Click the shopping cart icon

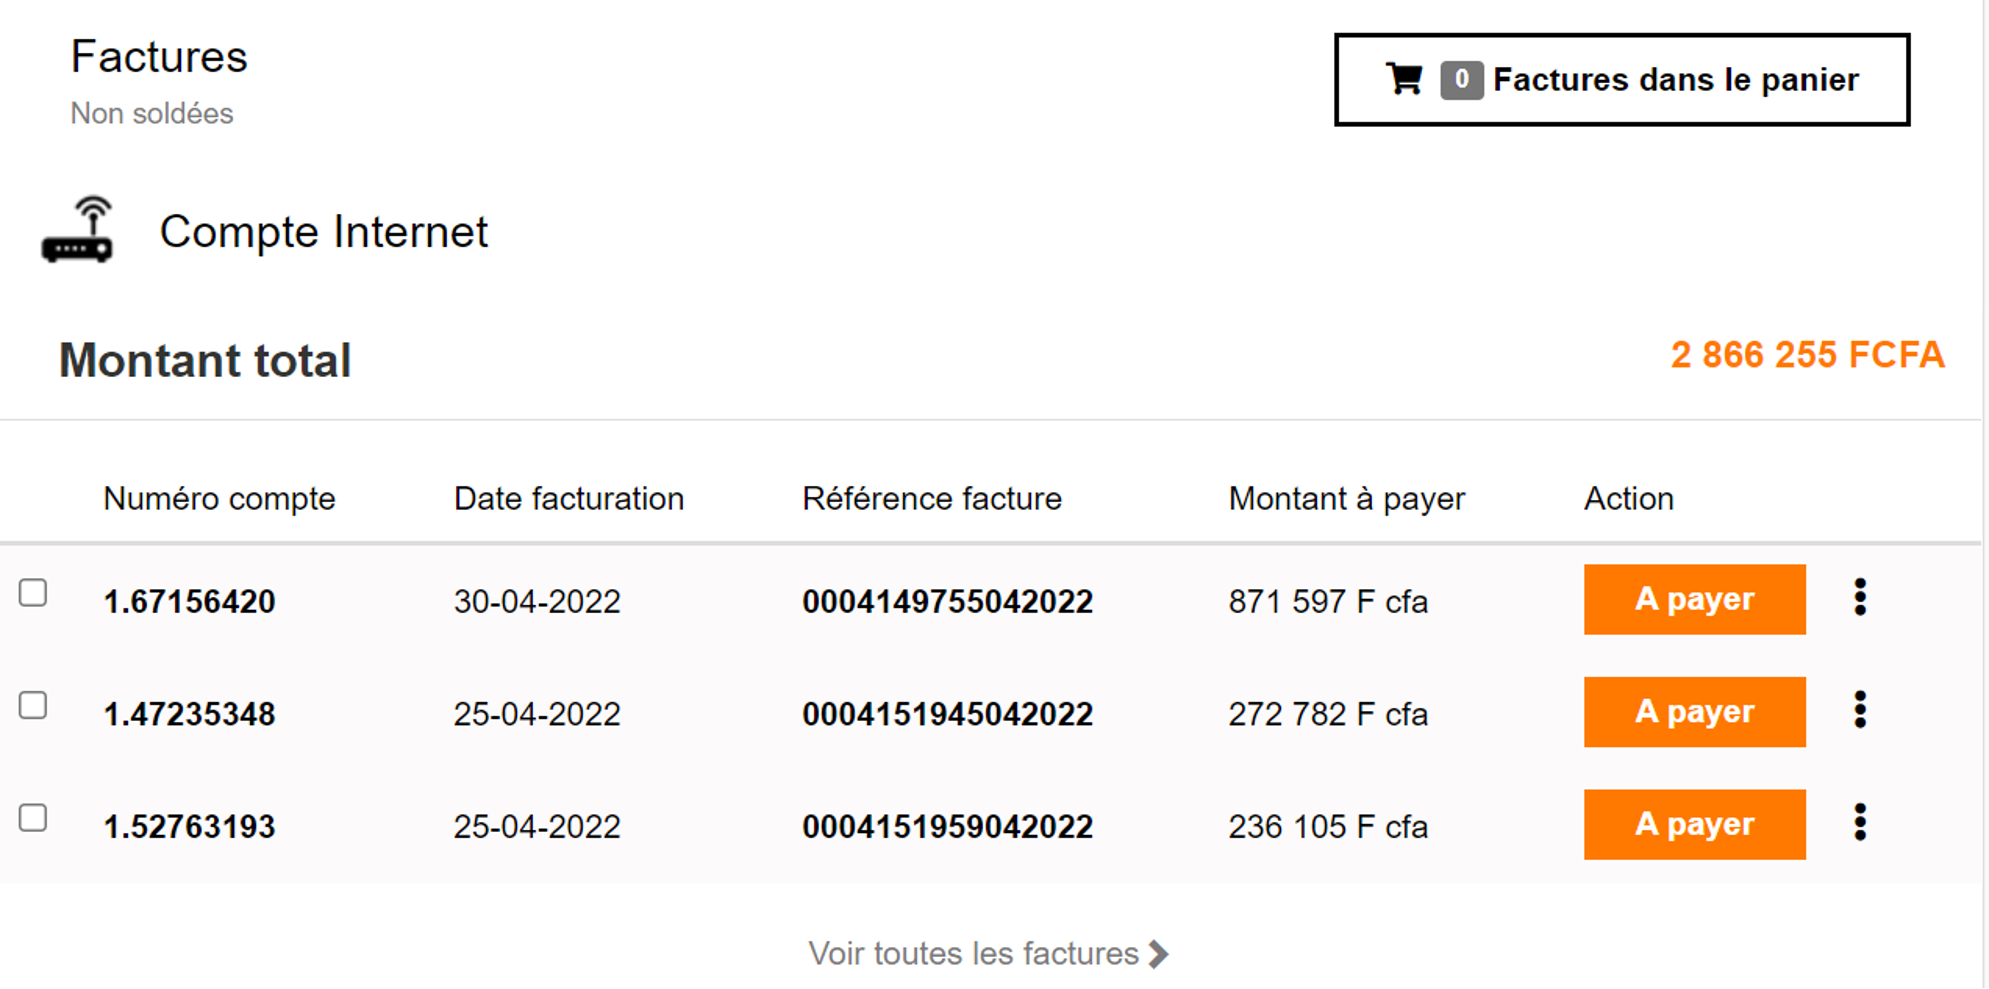tap(1404, 79)
